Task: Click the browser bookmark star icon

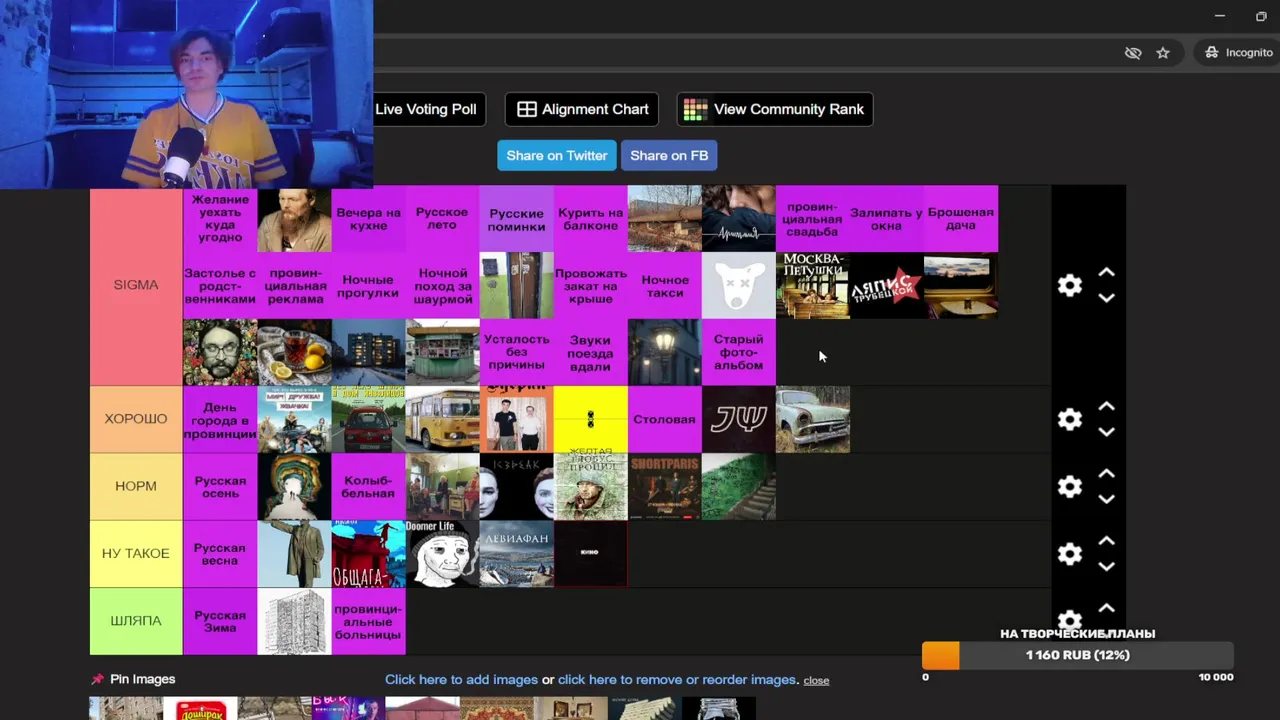Action: [x=1163, y=52]
